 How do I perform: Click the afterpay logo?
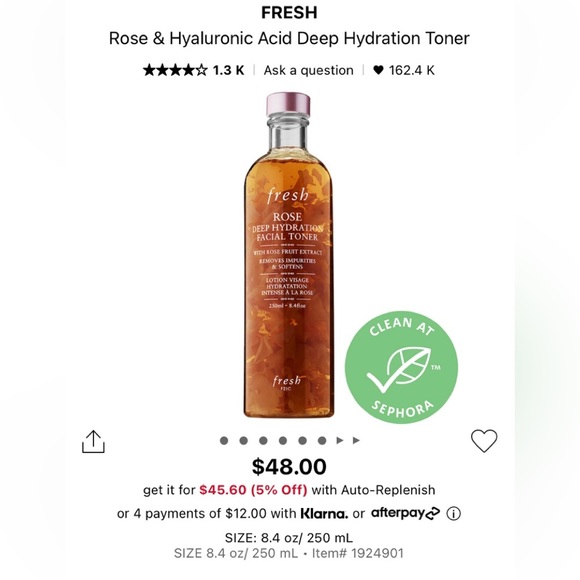point(405,513)
